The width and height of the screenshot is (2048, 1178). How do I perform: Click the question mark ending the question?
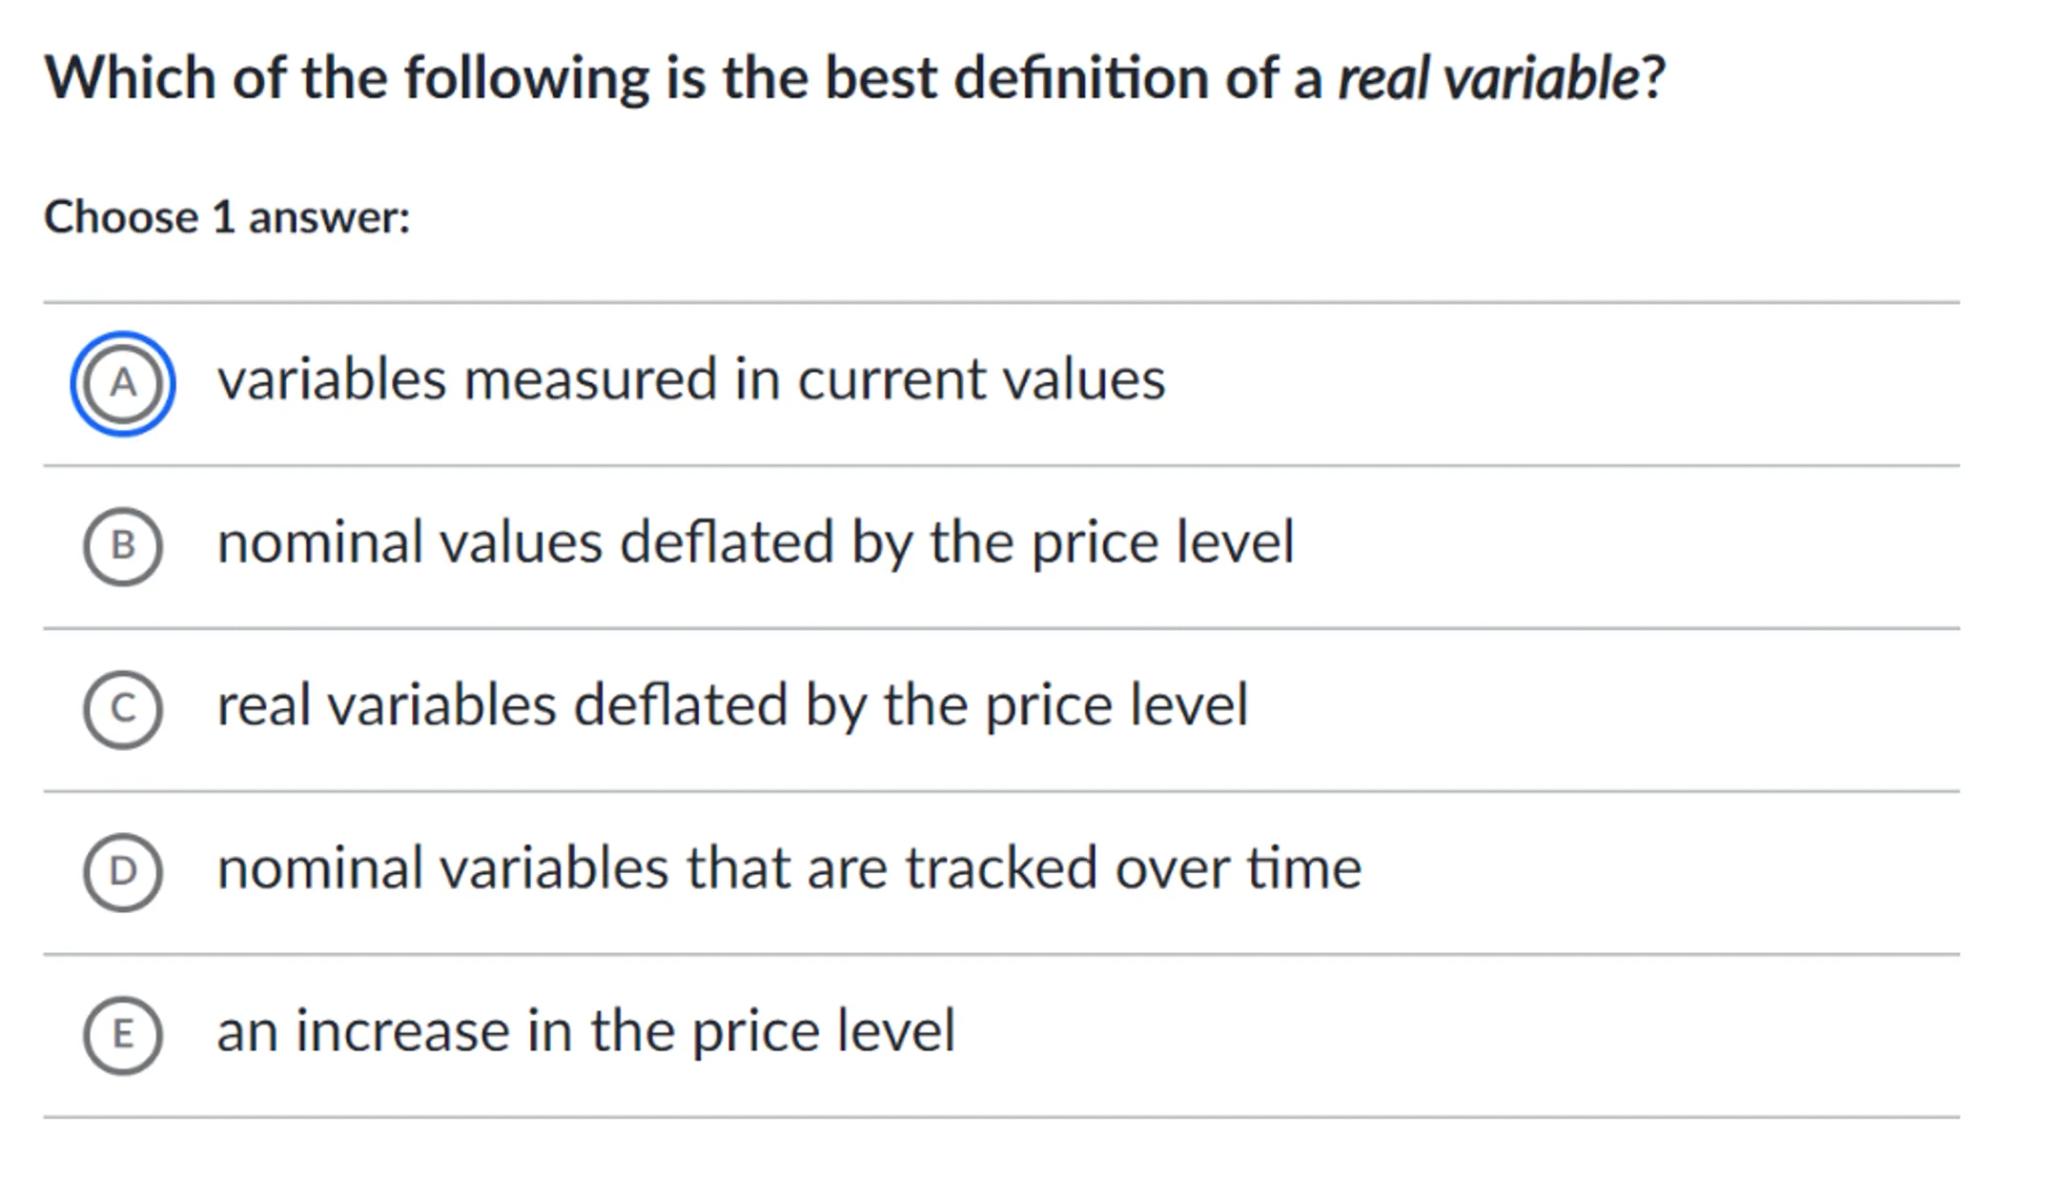click(x=1654, y=78)
